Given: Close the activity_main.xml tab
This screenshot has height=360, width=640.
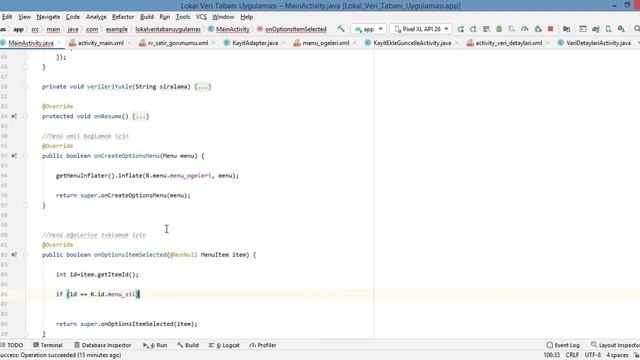Looking at the screenshot, I should pyautogui.click(x=129, y=43).
